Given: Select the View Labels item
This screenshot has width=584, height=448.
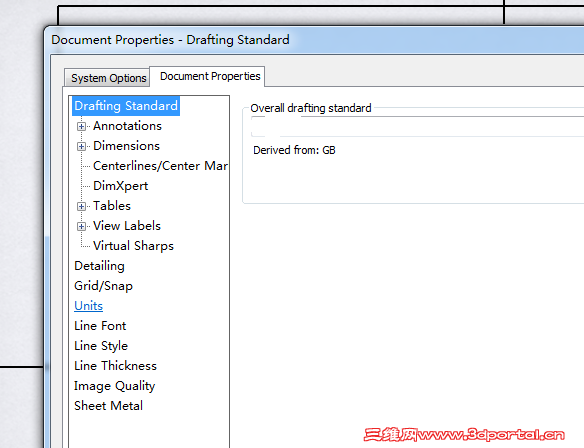Looking at the screenshot, I should pyautogui.click(x=127, y=226).
